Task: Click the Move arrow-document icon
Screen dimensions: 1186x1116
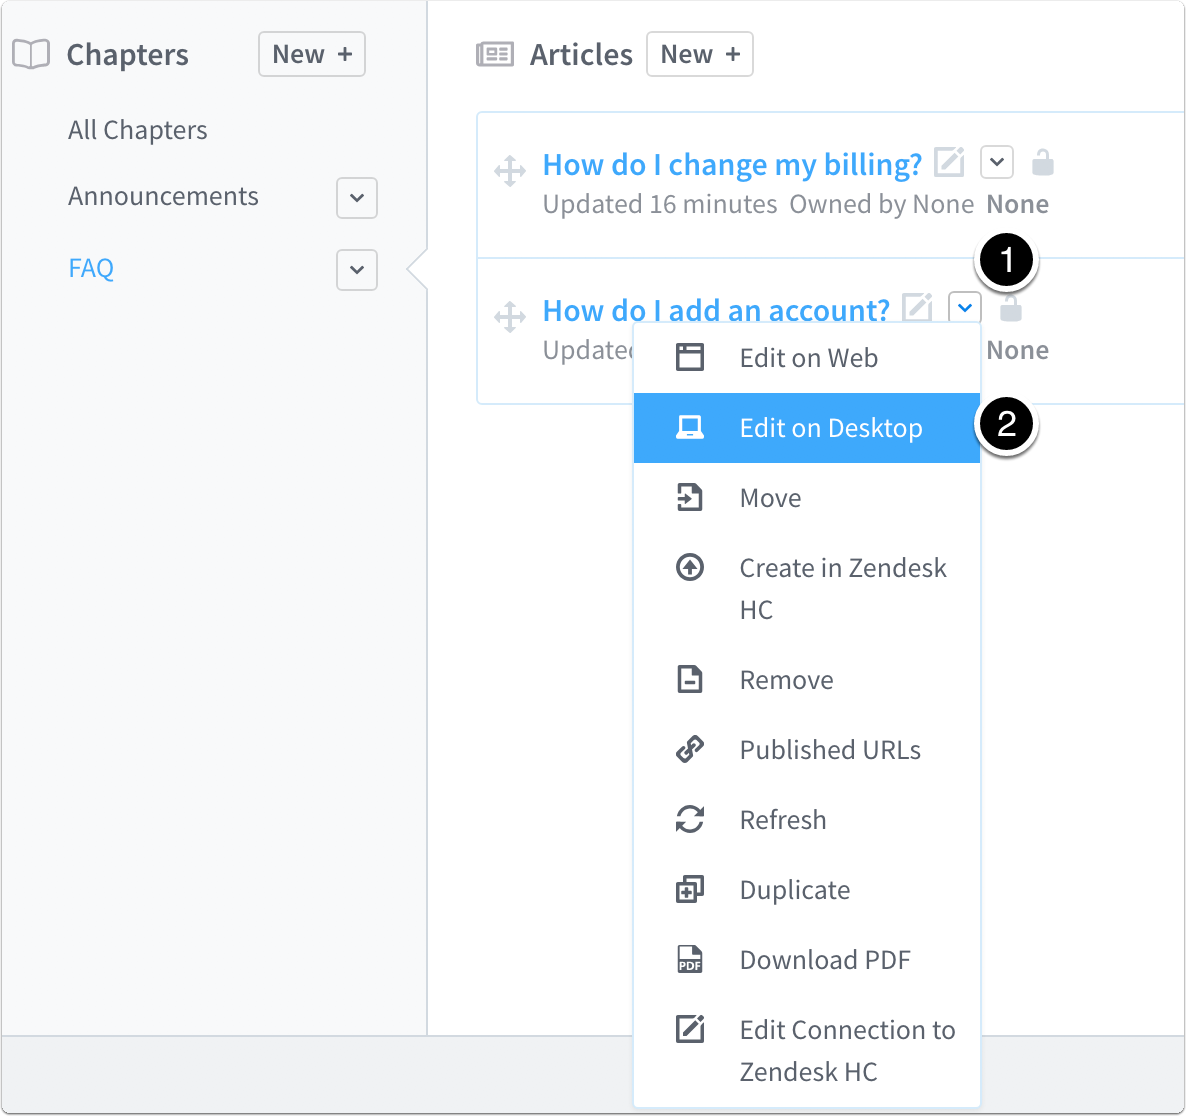Action: (690, 497)
